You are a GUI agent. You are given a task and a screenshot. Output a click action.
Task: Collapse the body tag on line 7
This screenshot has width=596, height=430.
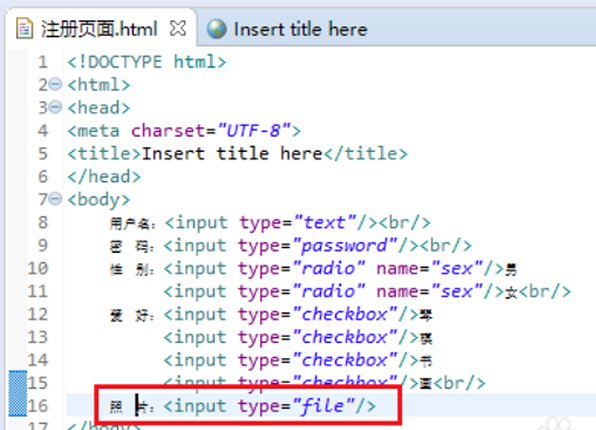[55, 199]
